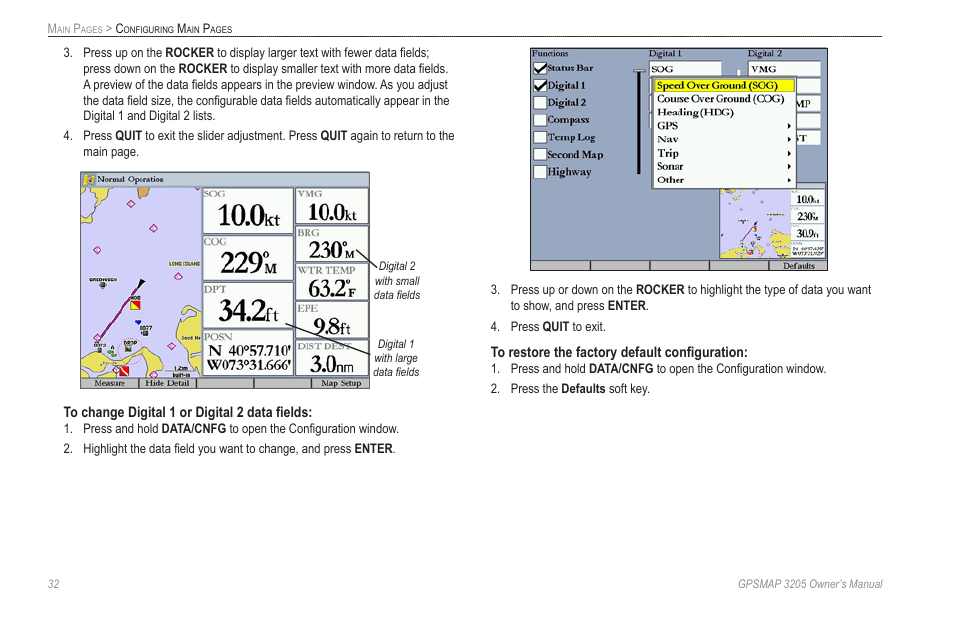The height and width of the screenshot is (621, 954).
Task: Click the Configuring Main Pages breadcrumb text
Action: tap(173, 29)
